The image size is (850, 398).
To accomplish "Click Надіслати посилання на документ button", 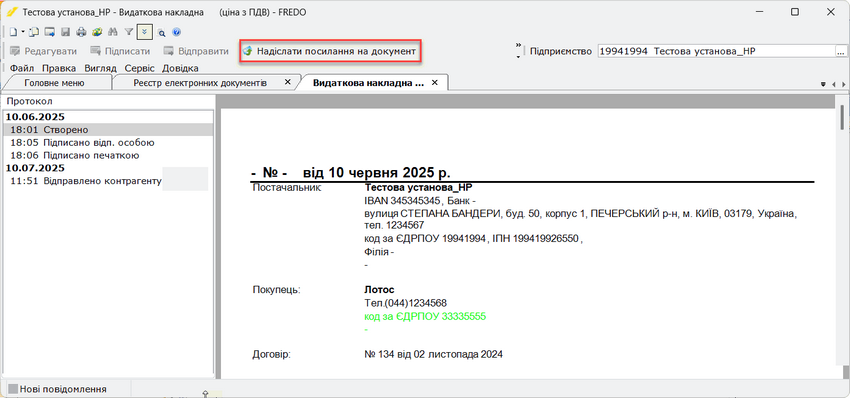I will pyautogui.click(x=330, y=52).
